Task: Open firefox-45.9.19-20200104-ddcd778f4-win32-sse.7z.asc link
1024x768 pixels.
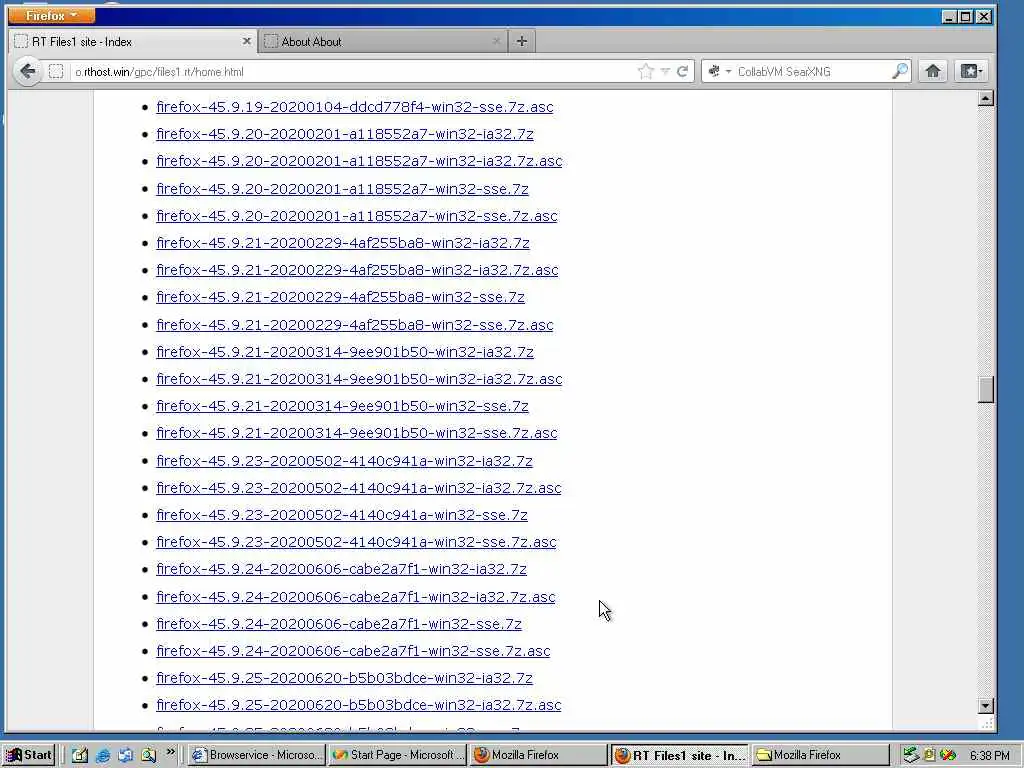Action: coord(355,107)
